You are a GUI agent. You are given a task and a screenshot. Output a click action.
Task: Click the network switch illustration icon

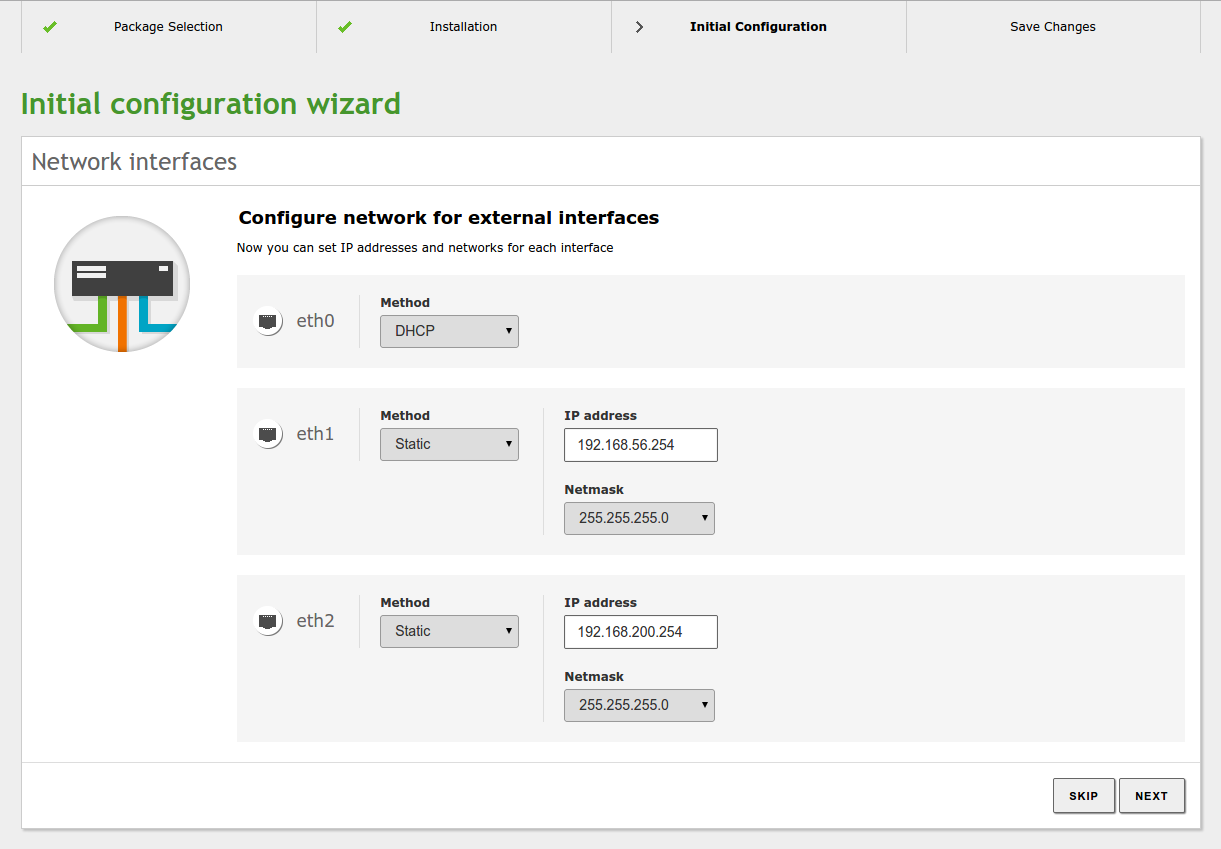click(122, 284)
